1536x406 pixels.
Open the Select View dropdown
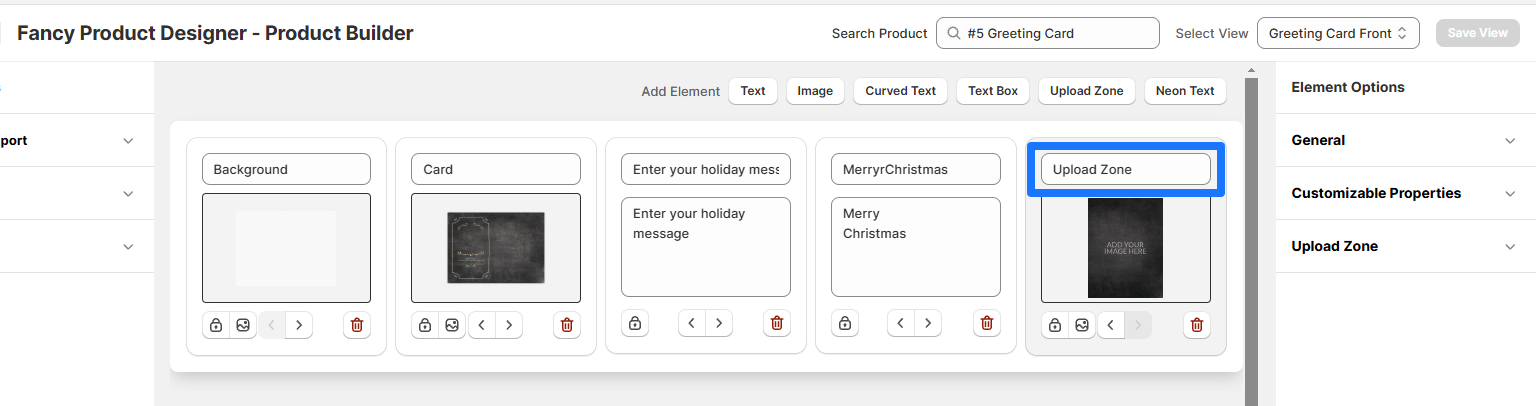point(1338,33)
